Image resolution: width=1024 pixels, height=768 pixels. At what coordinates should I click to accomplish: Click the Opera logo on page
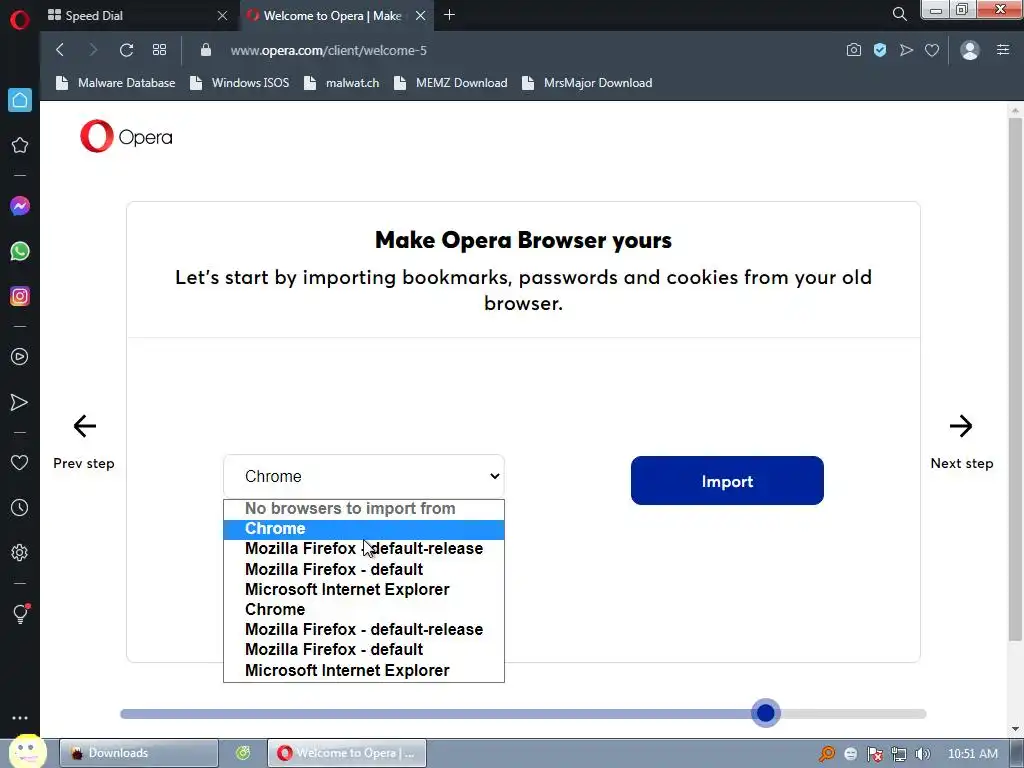click(x=126, y=136)
